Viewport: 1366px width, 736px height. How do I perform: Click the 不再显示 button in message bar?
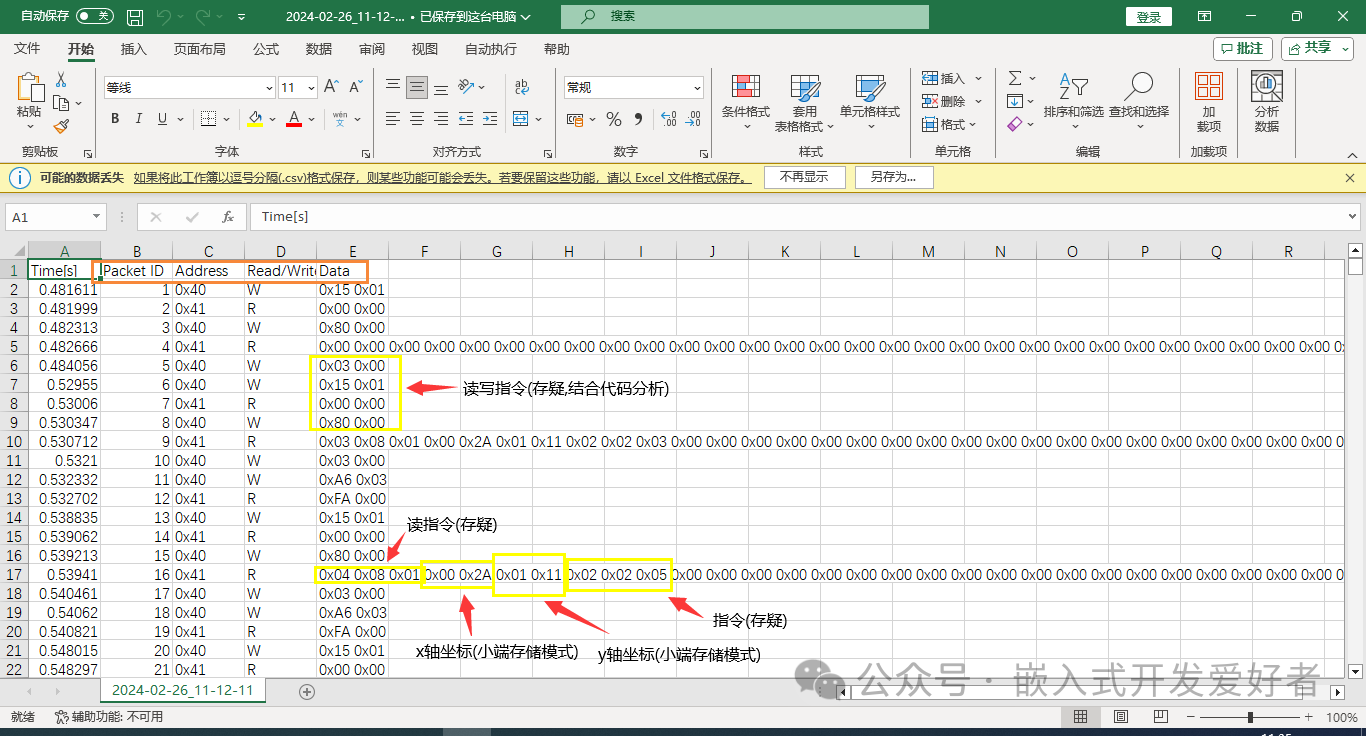pyautogui.click(x=805, y=177)
